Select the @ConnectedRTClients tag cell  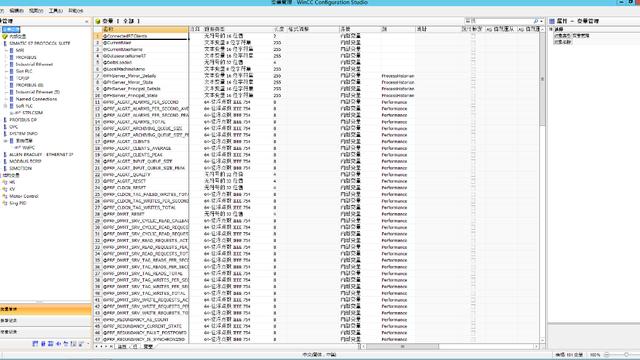[144, 36]
